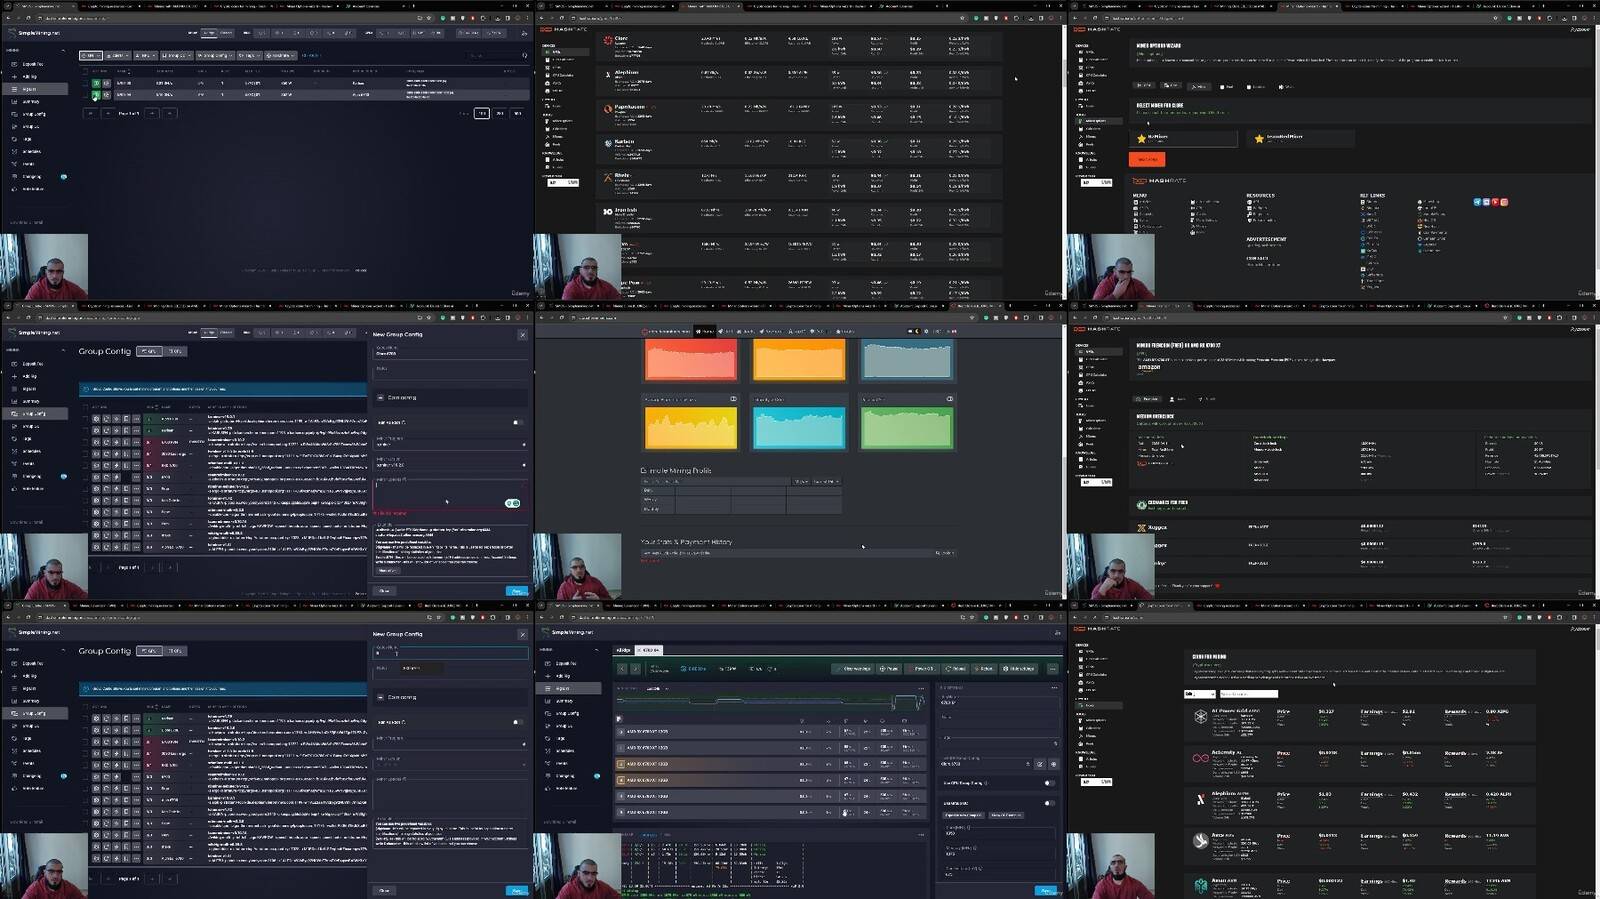The height and width of the screenshot is (899, 1600).
Task: Open small dropdown left of white search box
Action: tap(1198, 694)
